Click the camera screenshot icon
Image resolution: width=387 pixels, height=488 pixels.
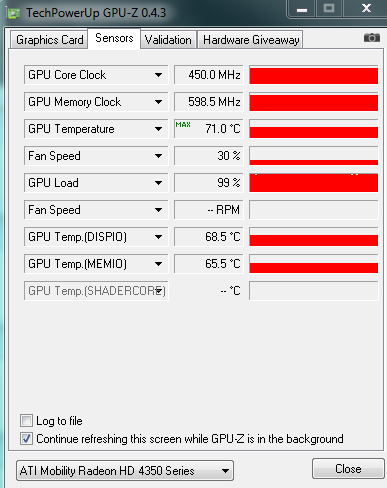click(x=372, y=38)
